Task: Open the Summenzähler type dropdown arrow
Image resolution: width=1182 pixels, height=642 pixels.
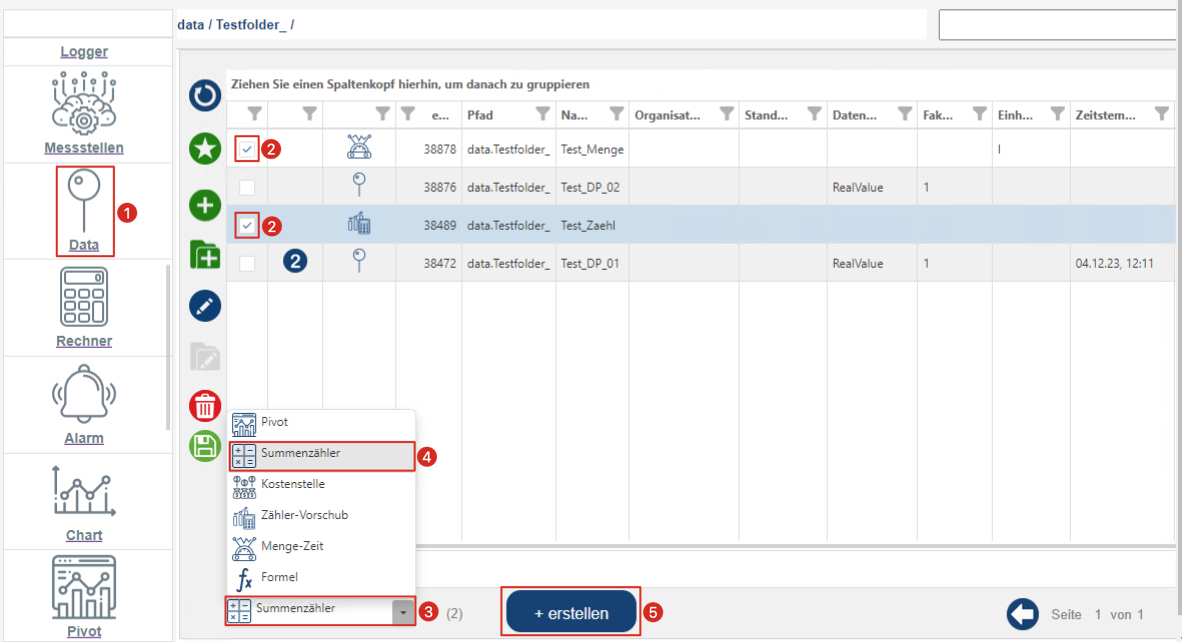Action: (402, 611)
